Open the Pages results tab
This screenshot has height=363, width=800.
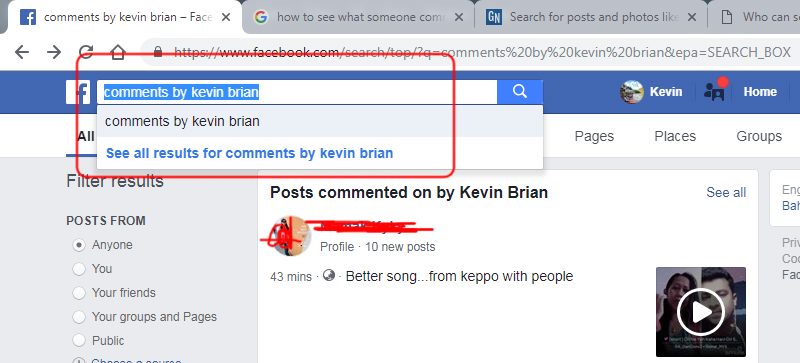594,136
